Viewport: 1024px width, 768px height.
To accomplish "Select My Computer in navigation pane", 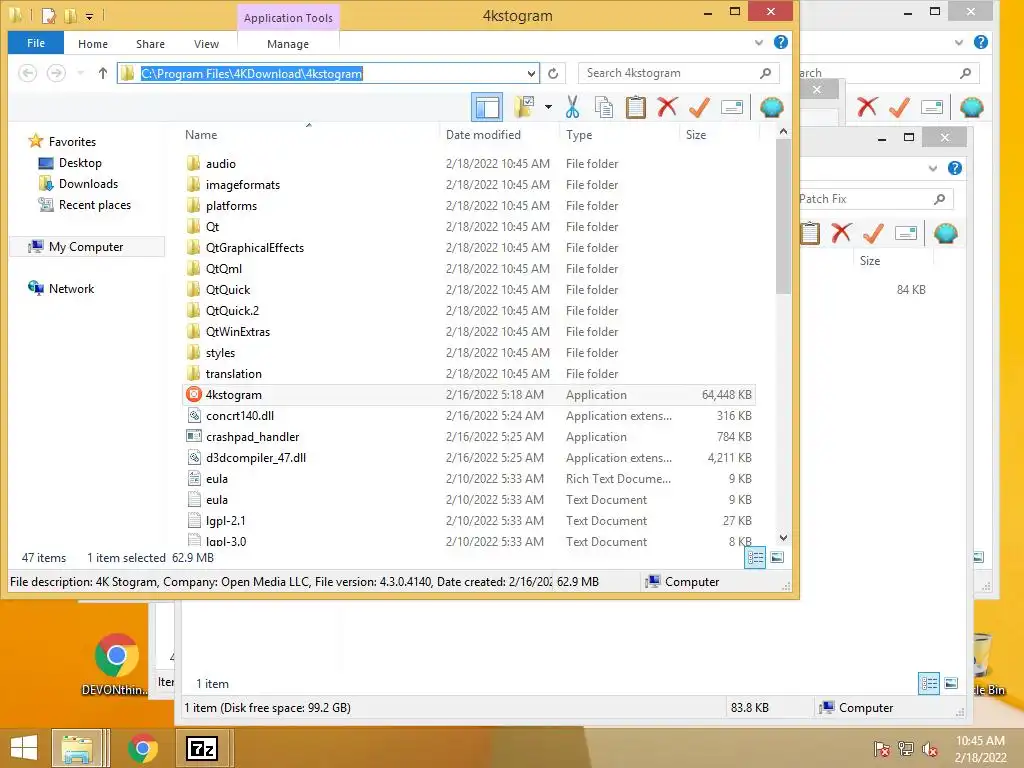I will (x=86, y=247).
